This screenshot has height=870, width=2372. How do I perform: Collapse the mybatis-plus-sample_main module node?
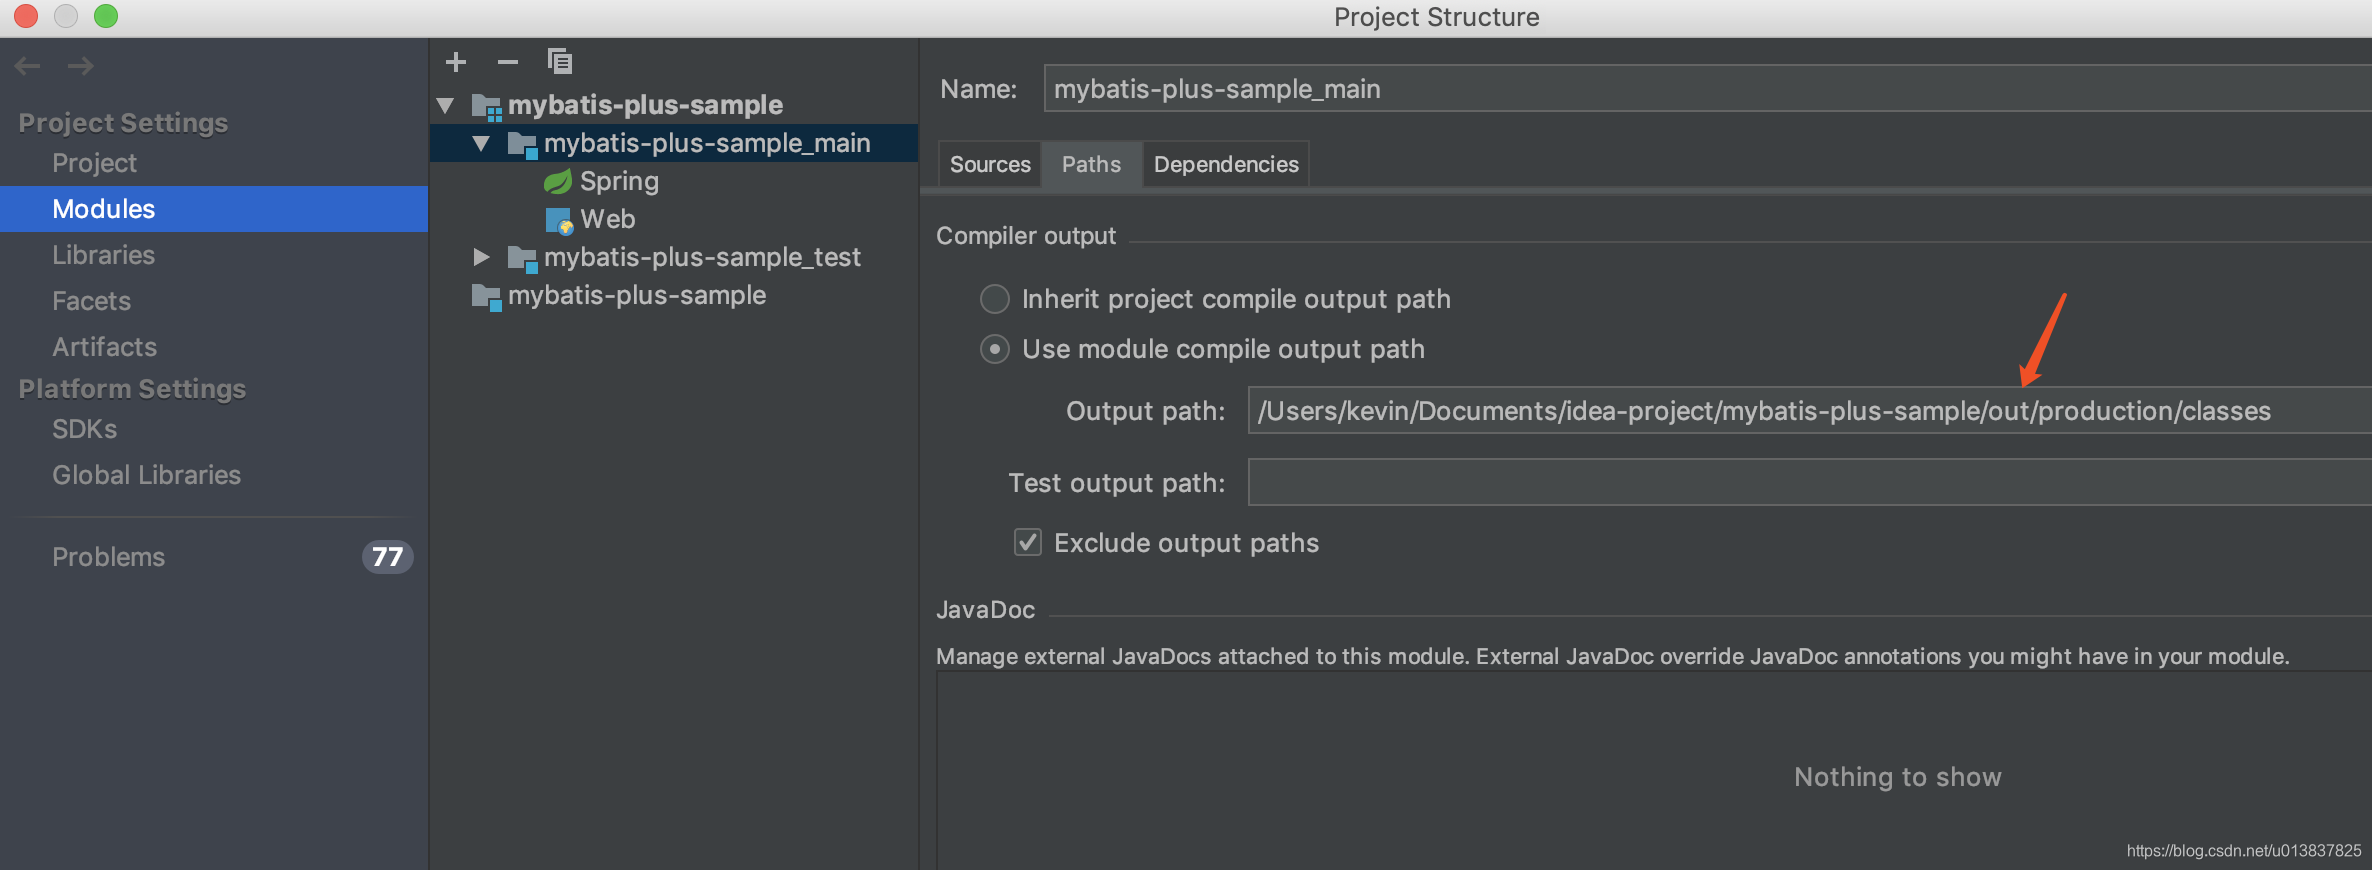click(481, 144)
